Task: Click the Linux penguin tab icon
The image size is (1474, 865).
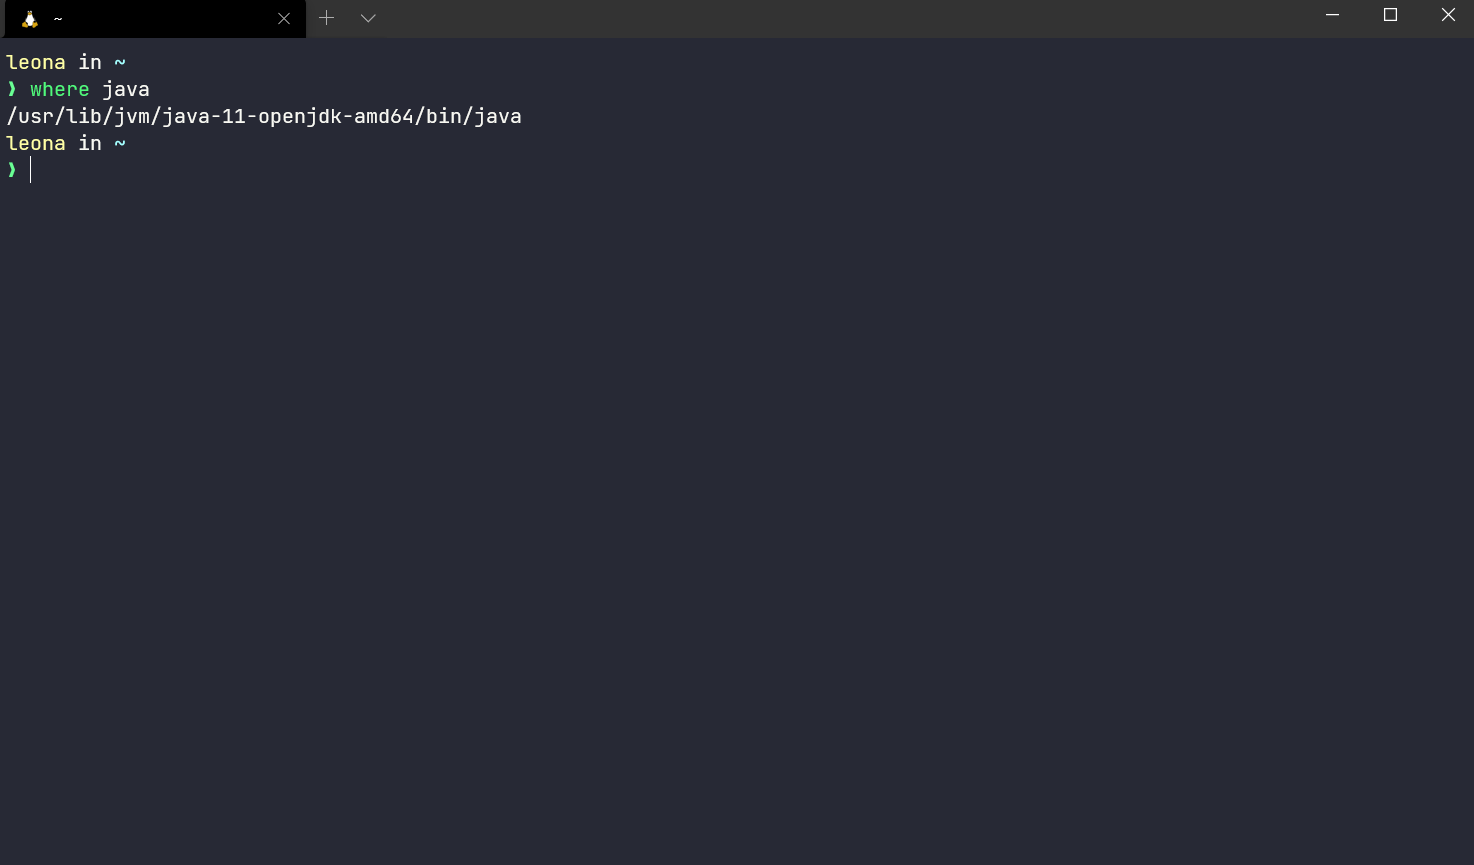Action: [30, 19]
